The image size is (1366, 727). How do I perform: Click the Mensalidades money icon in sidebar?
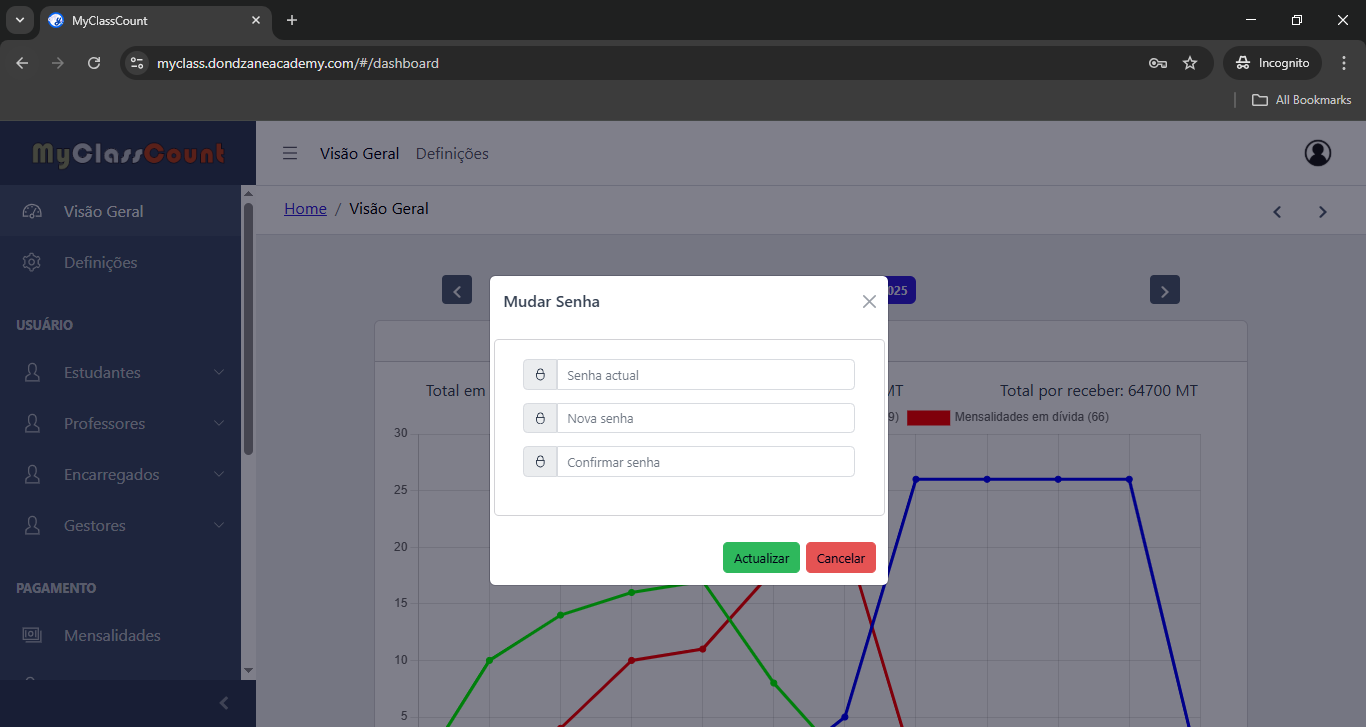click(32, 635)
